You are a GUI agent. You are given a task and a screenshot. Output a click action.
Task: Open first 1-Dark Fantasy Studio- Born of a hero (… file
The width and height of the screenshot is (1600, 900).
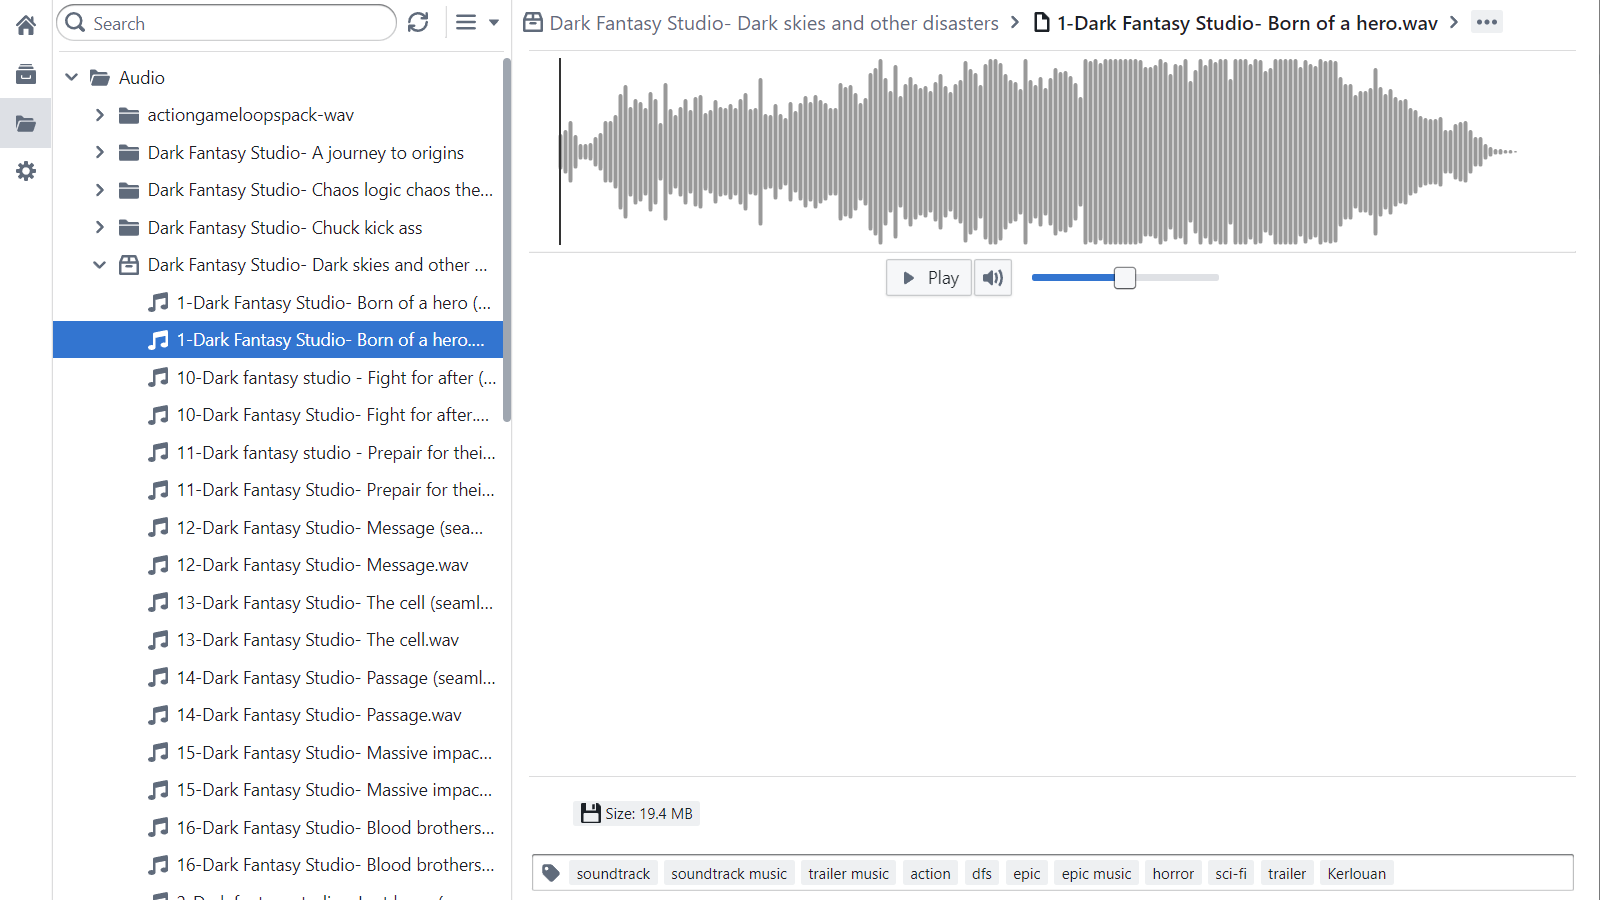pos(278,302)
